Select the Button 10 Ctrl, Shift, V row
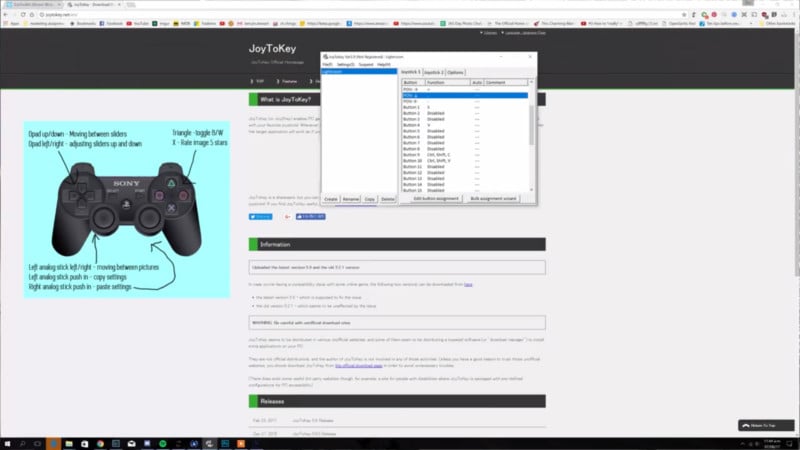The height and width of the screenshot is (450, 800). point(465,161)
